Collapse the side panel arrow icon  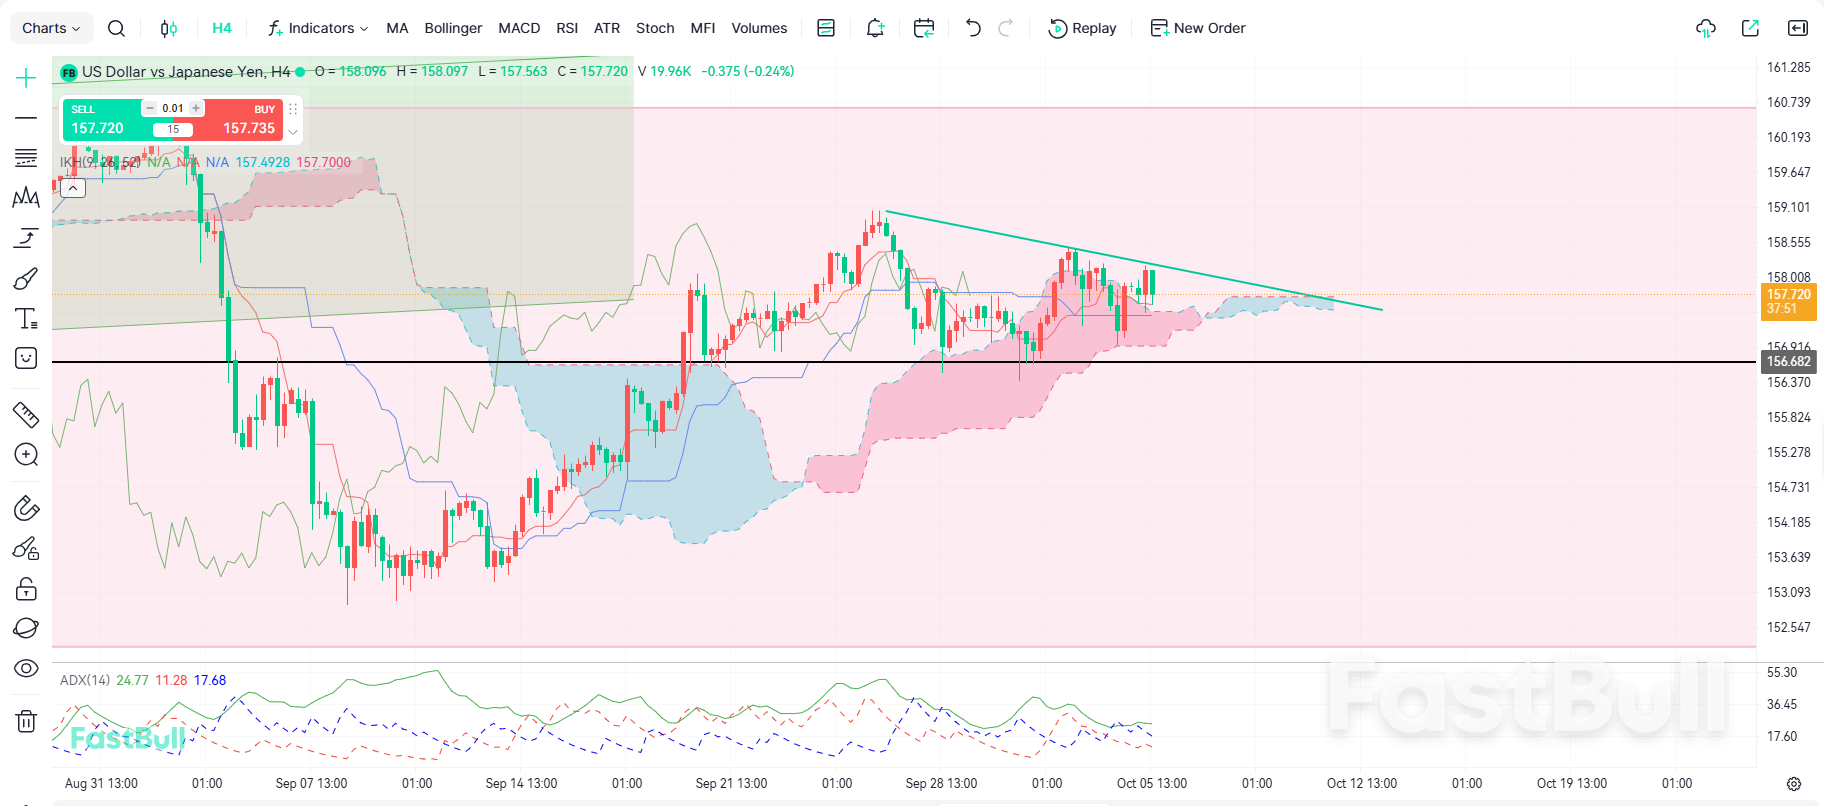(1798, 28)
